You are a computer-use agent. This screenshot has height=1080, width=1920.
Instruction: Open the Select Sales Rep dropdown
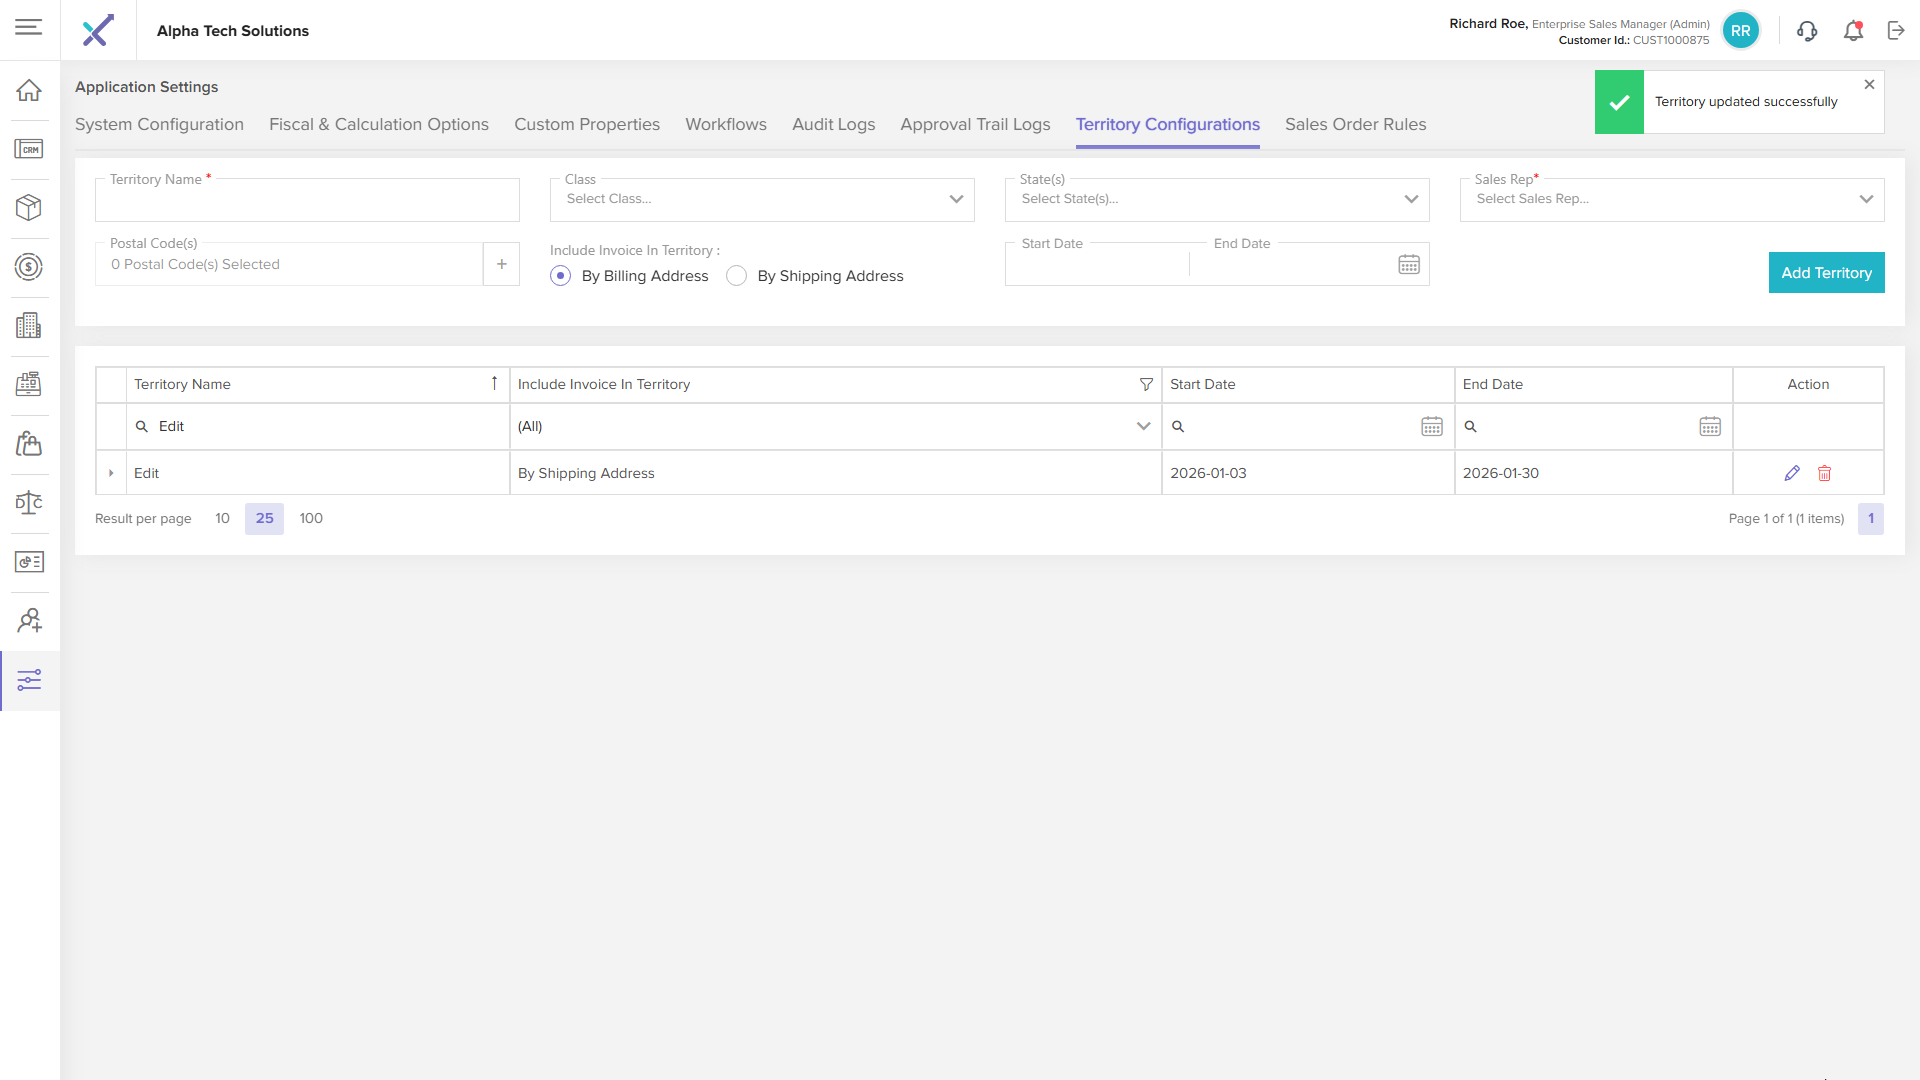[1671, 199]
